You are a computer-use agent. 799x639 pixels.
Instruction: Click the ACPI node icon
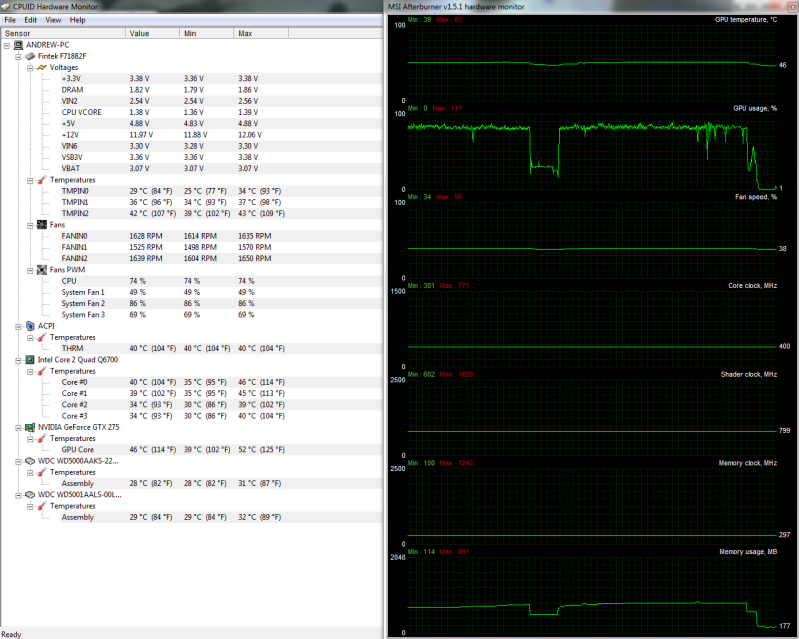pos(30,326)
